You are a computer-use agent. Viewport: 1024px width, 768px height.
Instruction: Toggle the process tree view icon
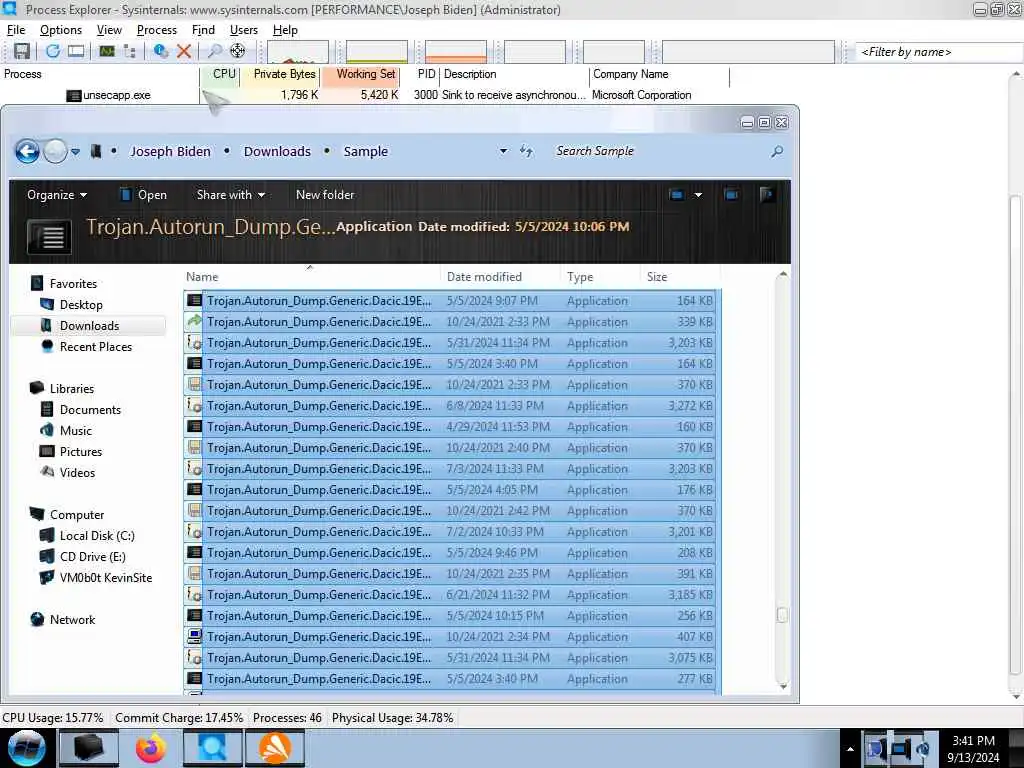pos(129,51)
